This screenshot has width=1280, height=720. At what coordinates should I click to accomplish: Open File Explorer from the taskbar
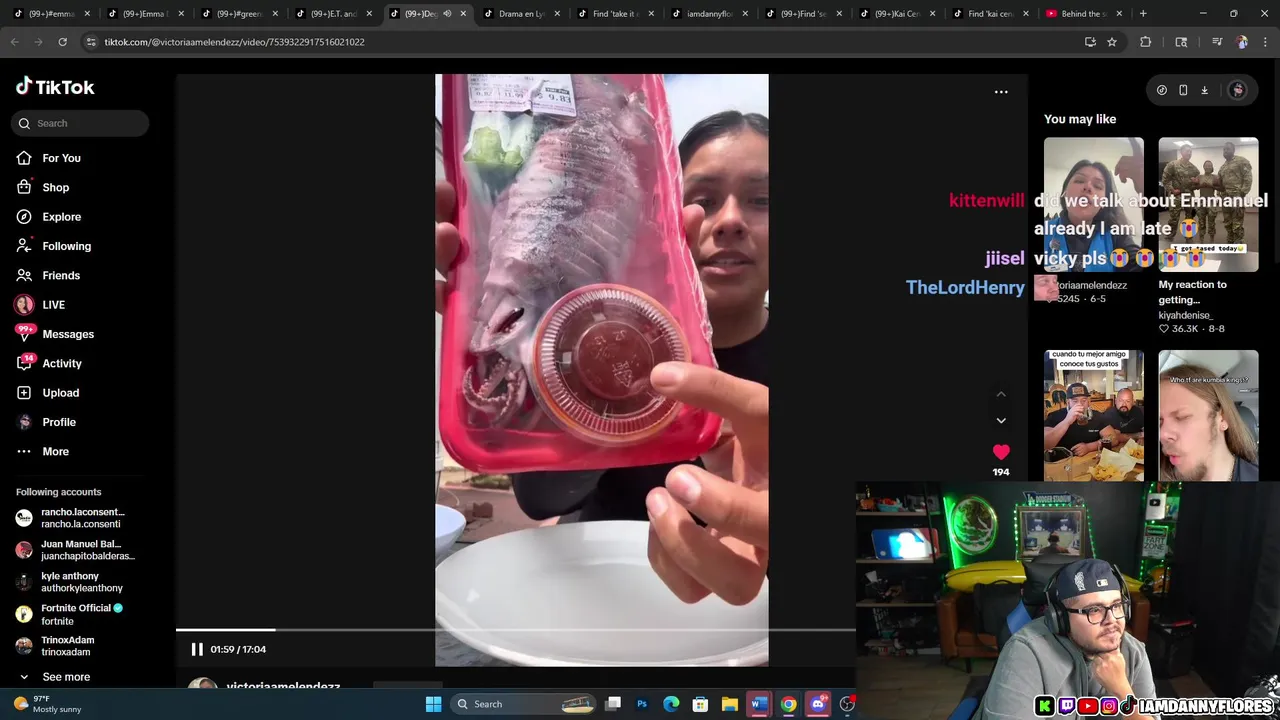tap(730, 704)
